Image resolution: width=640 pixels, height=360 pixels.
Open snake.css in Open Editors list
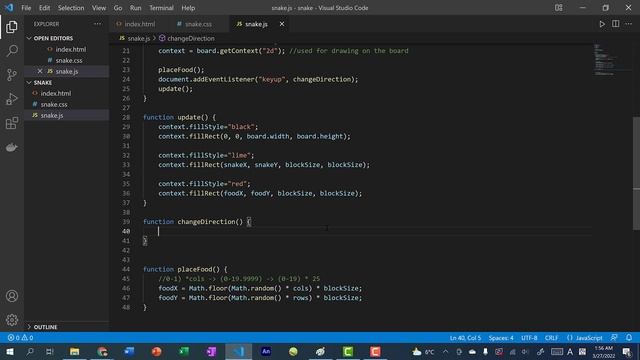(x=69, y=60)
